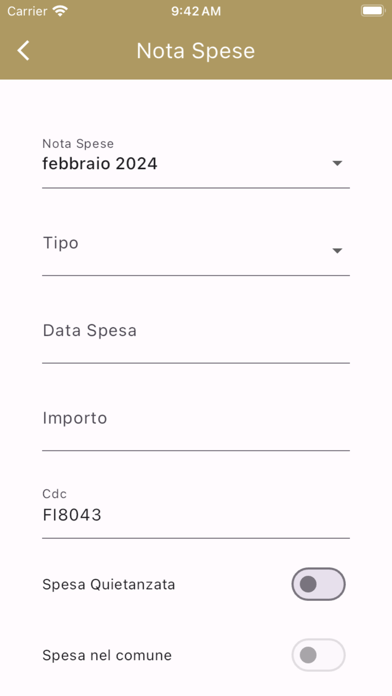Toggle the Spesa nel comune switch
Screen dimensions: 392x696
(x=318, y=655)
